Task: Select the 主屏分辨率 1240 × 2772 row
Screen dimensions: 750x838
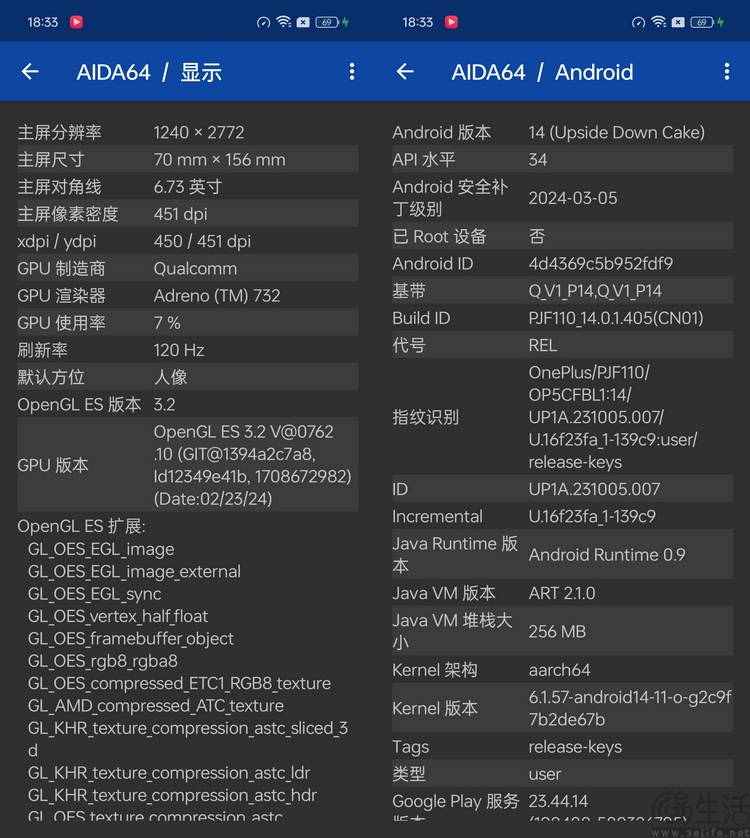Action: click(188, 132)
